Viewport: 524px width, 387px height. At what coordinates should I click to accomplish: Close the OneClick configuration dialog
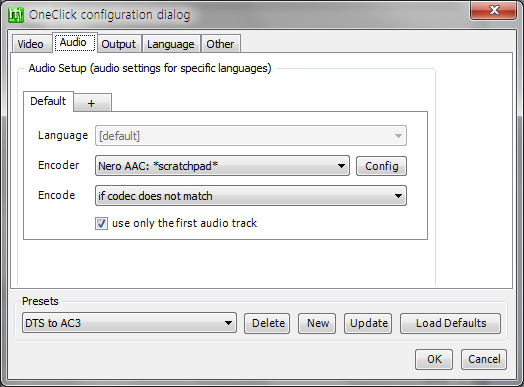pyautogui.click(x=494, y=11)
